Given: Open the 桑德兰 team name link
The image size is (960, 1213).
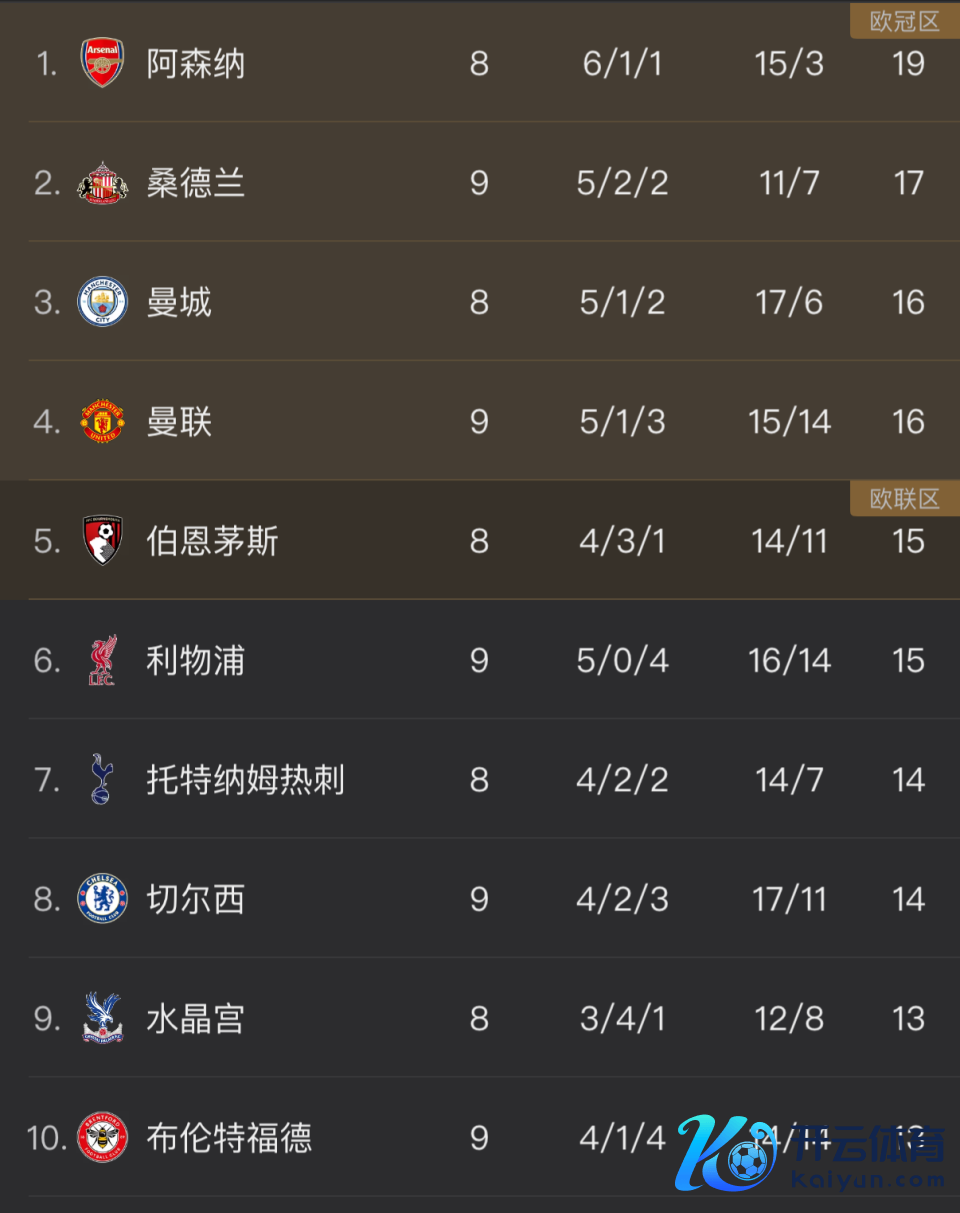Looking at the screenshot, I should click(195, 183).
